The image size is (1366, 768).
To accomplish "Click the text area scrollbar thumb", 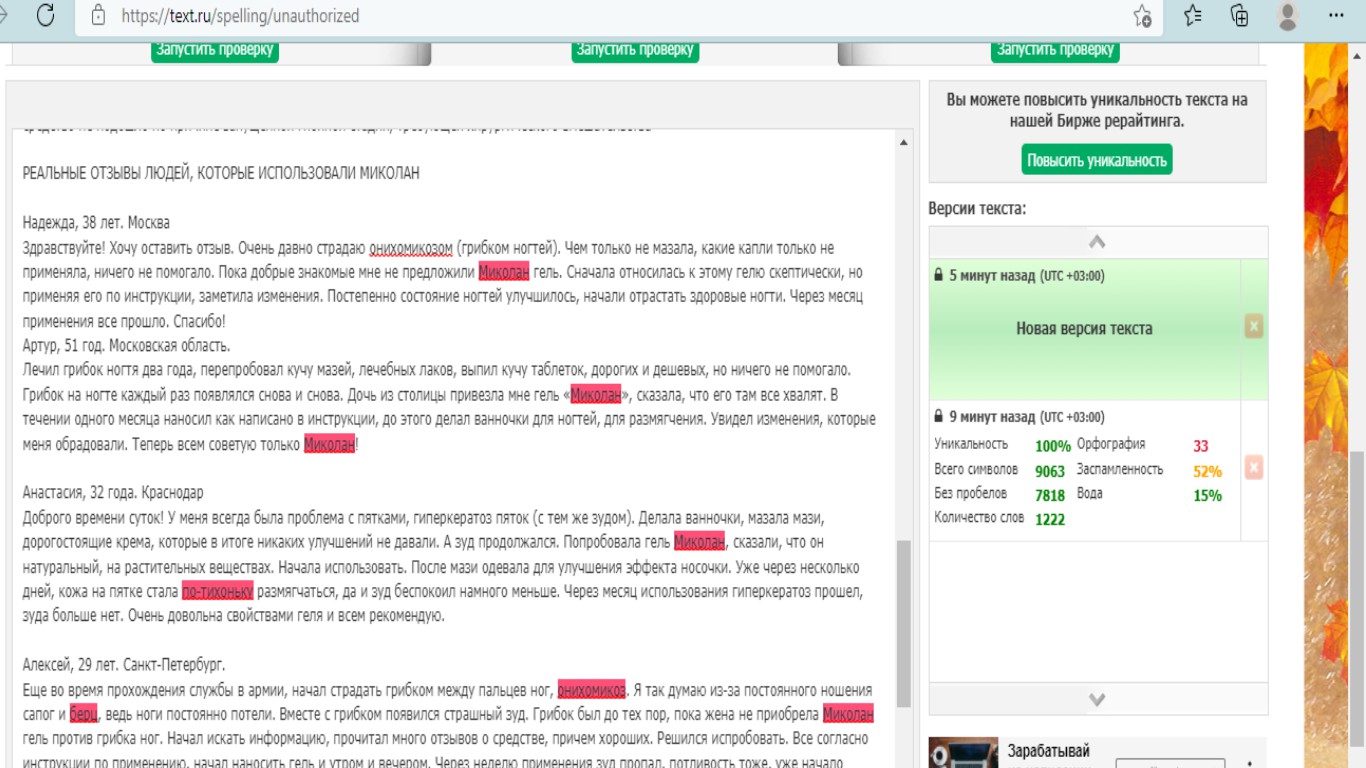I will [x=904, y=623].
